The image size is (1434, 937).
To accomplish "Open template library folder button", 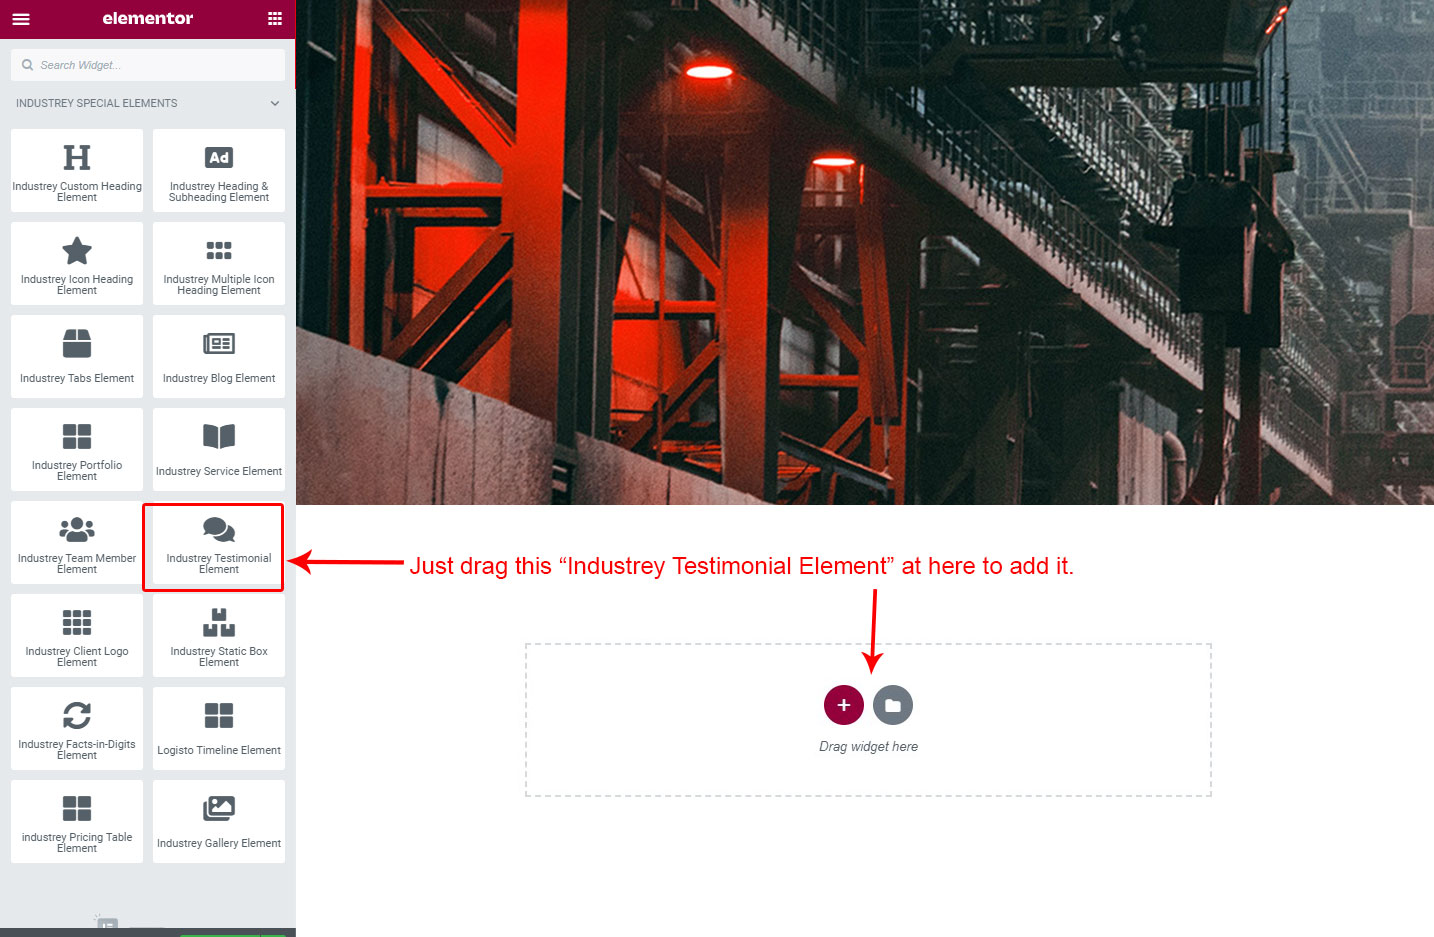I will click(893, 705).
